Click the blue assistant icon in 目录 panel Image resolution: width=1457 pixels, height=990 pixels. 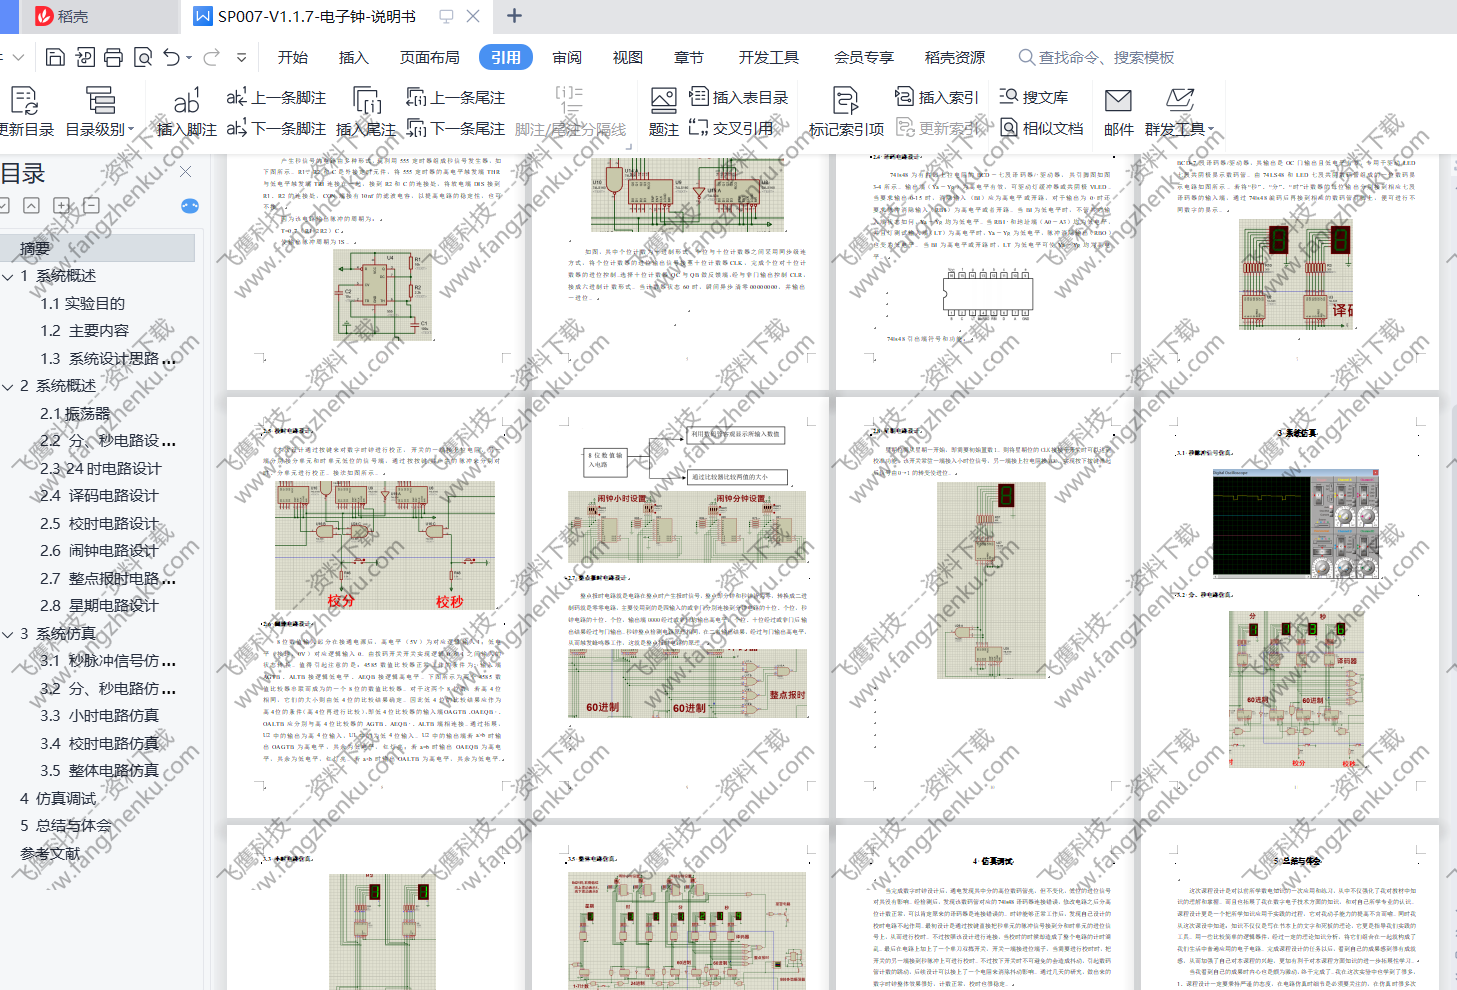pyautogui.click(x=190, y=205)
